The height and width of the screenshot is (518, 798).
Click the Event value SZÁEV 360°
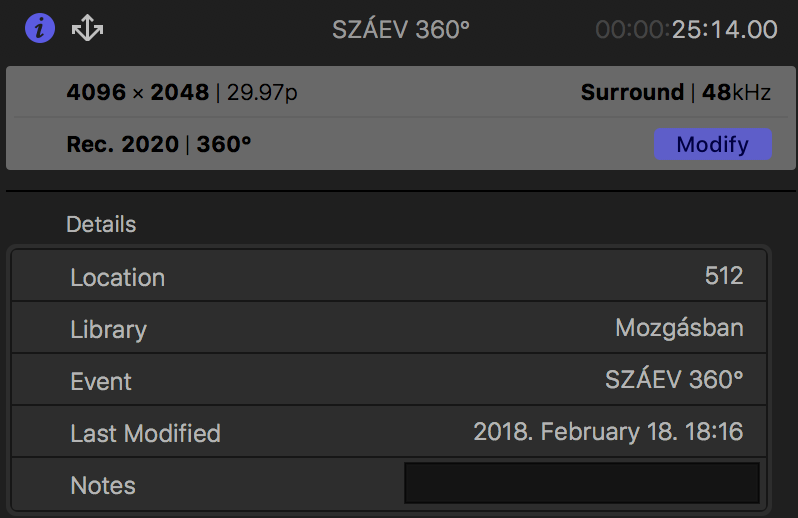pos(674,380)
